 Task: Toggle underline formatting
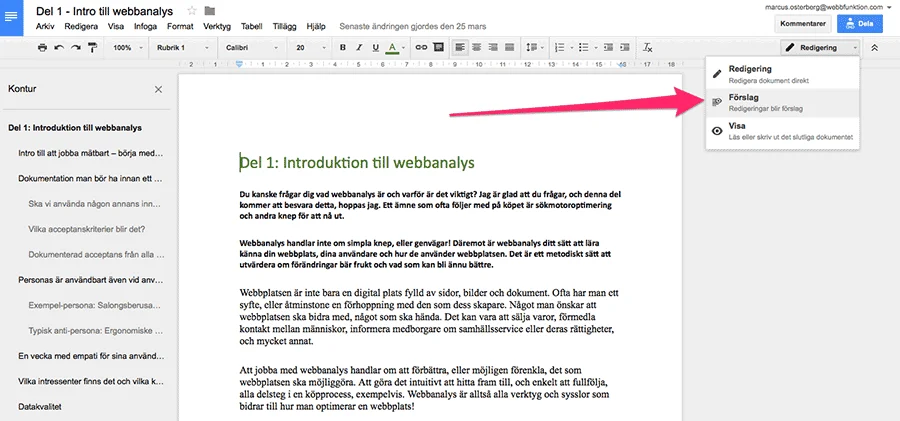376,47
